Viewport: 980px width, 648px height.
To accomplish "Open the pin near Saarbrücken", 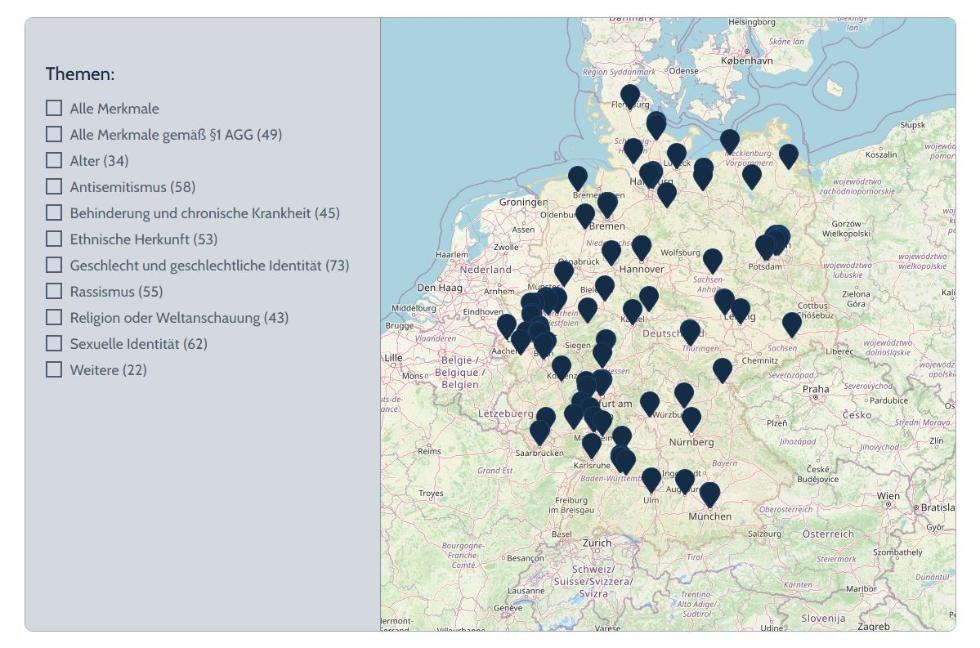I will [x=540, y=432].
